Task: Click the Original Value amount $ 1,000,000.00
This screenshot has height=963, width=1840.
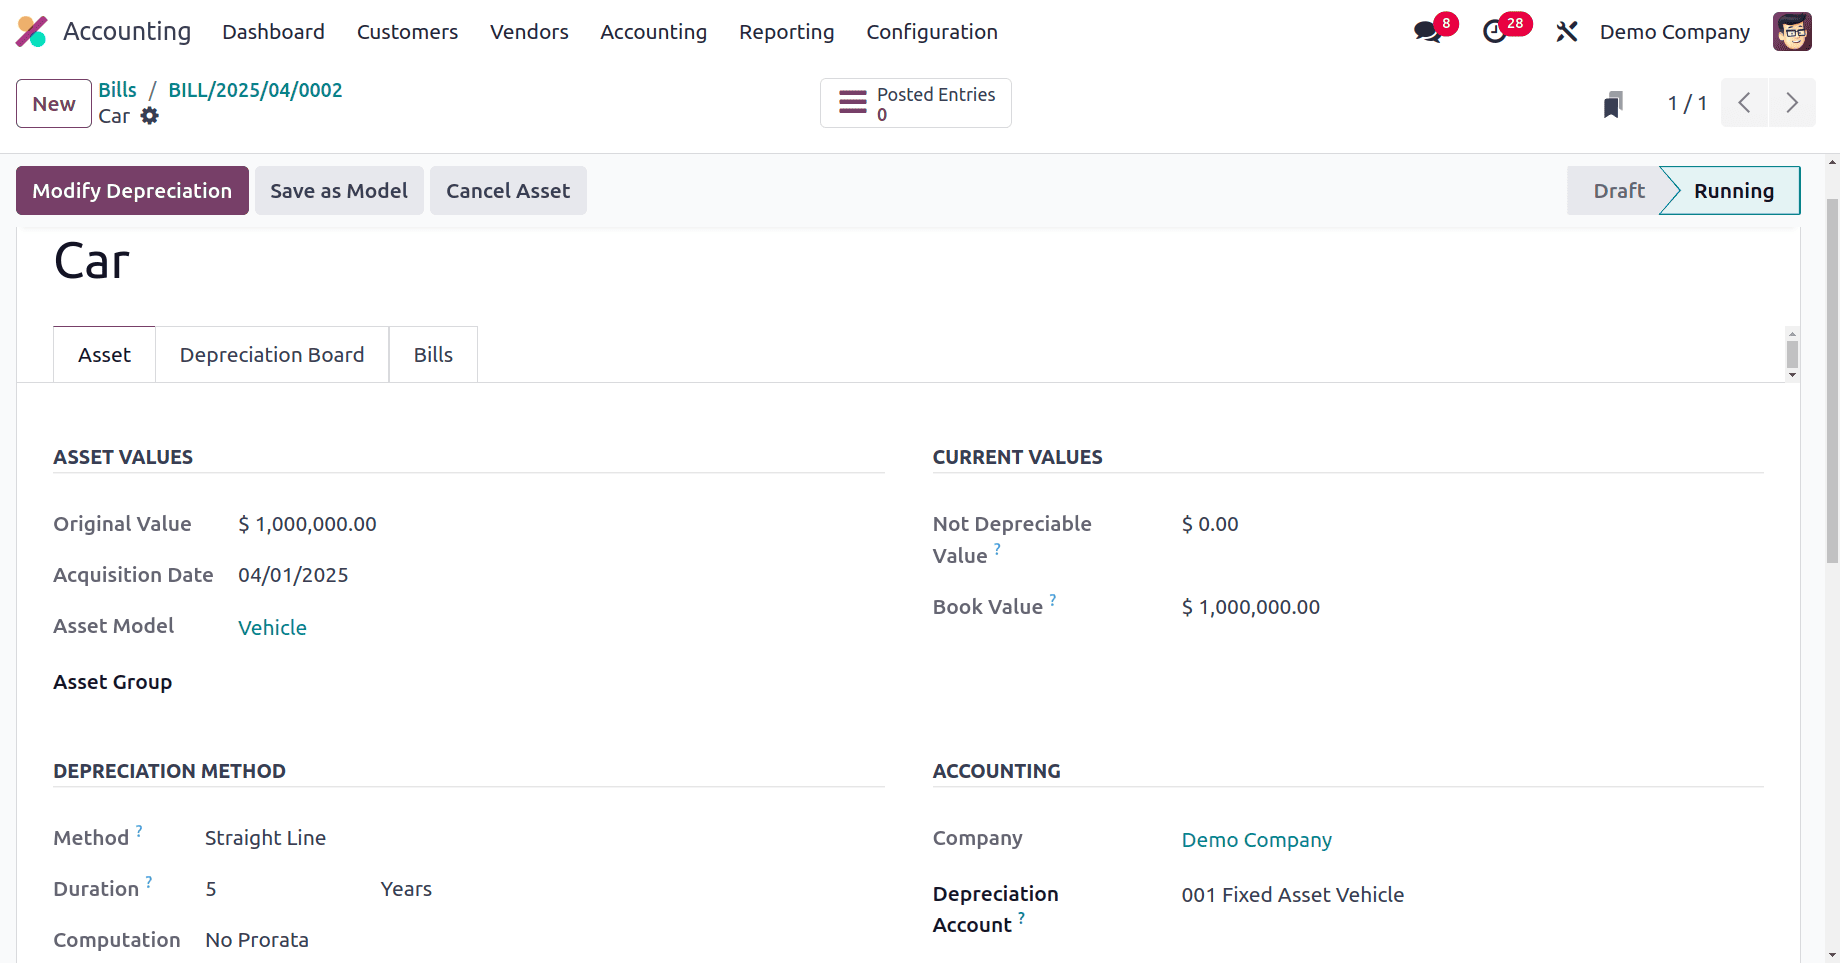Action: click(307, 524)
